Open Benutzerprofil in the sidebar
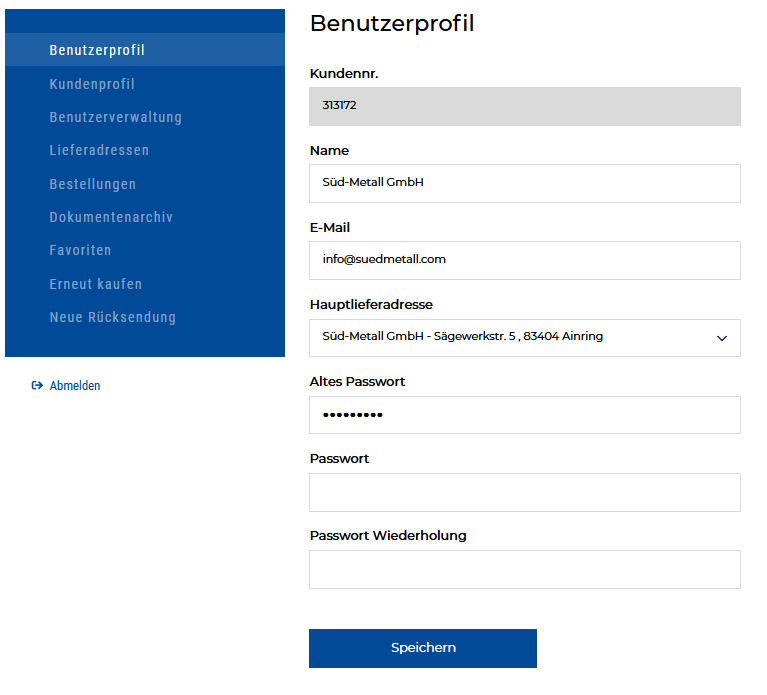This screenshot has width=767, height=695. point(97,50)
